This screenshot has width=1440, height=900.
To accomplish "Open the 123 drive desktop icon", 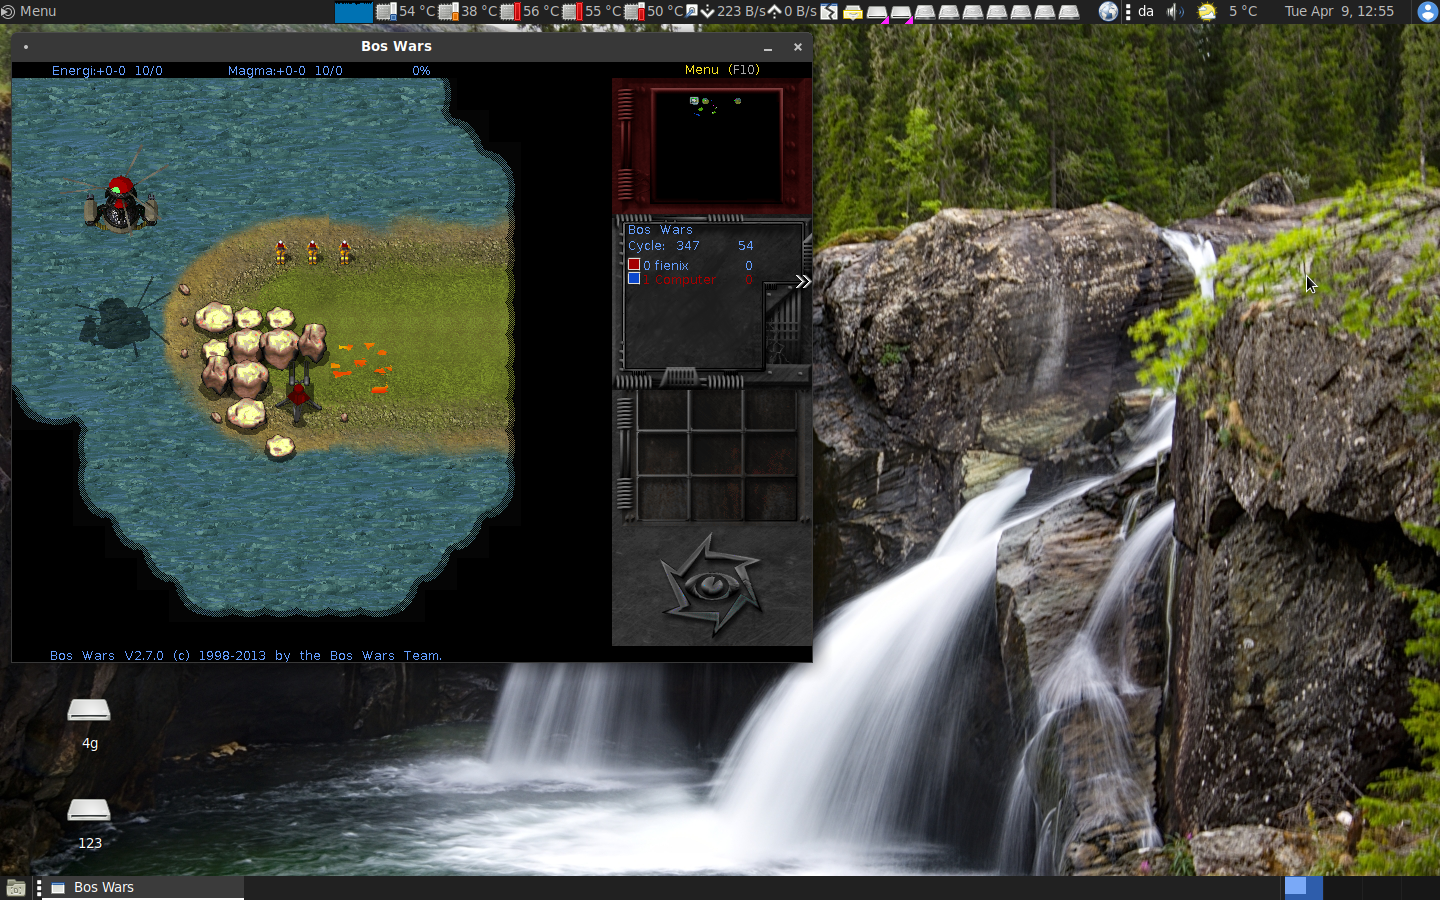I will [89, 811].
